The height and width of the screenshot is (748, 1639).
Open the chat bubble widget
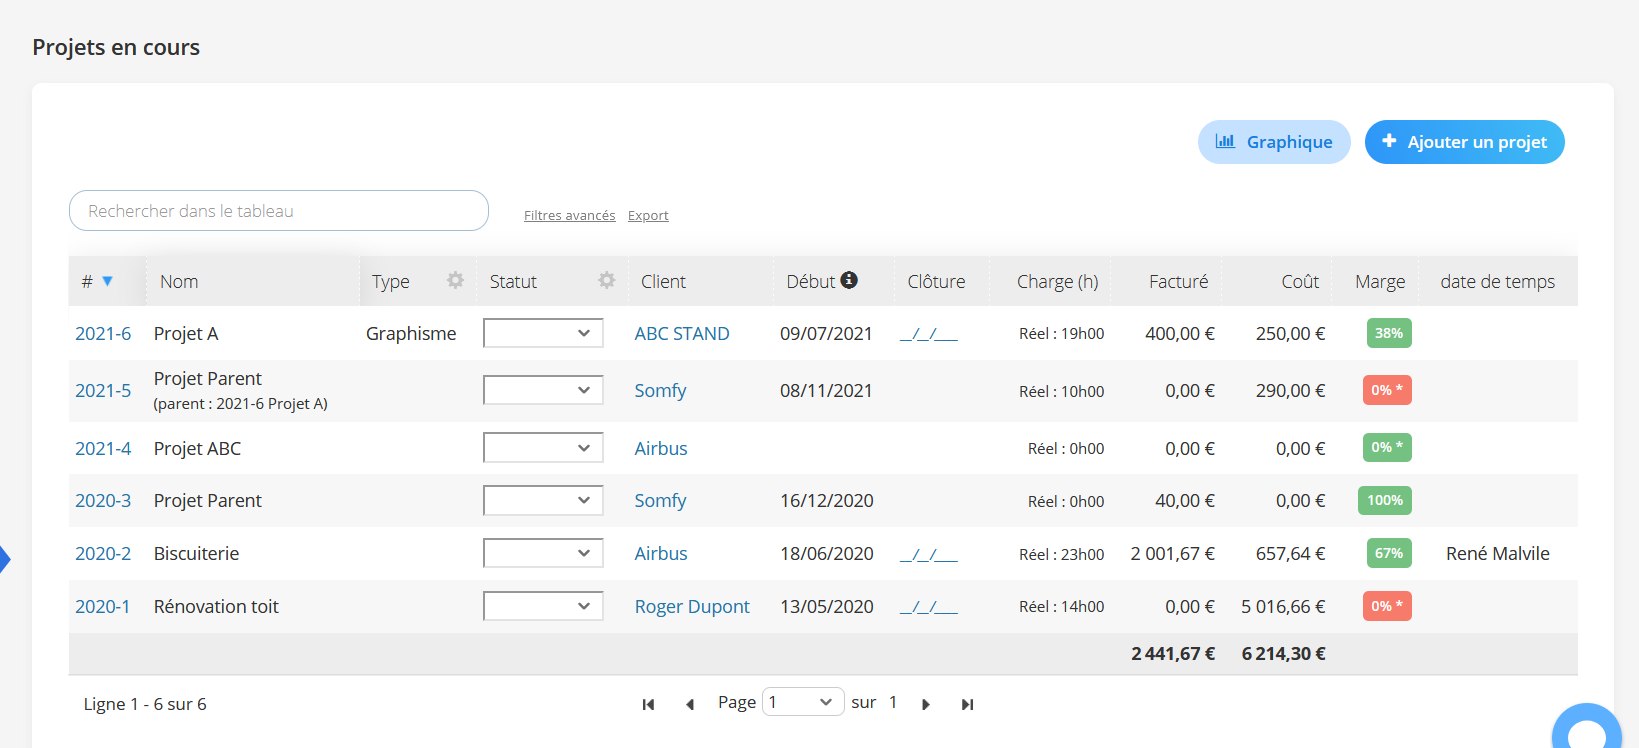tap(1587, 729)
